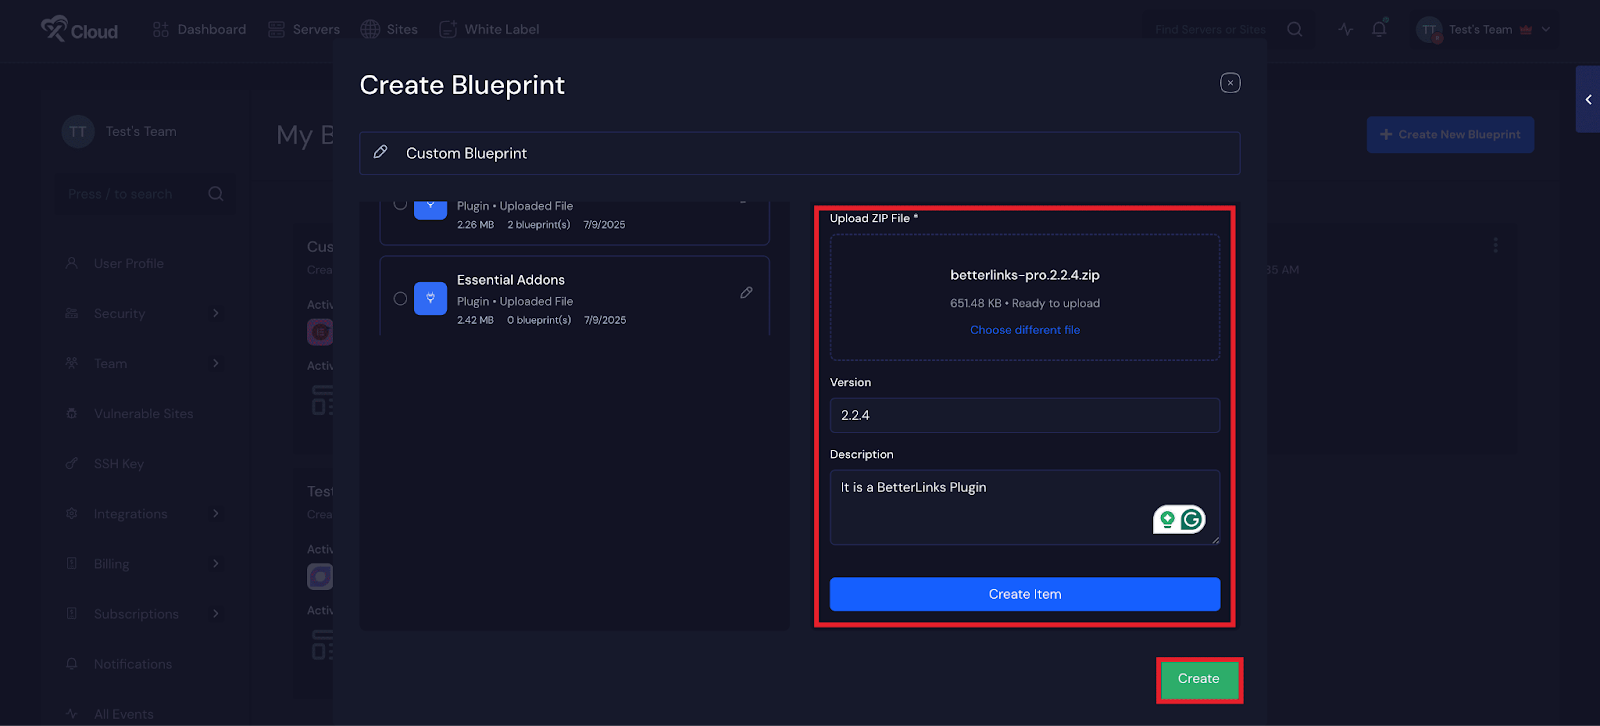Click the Servers stack icon in header
1600x726 pixels.
276,29
